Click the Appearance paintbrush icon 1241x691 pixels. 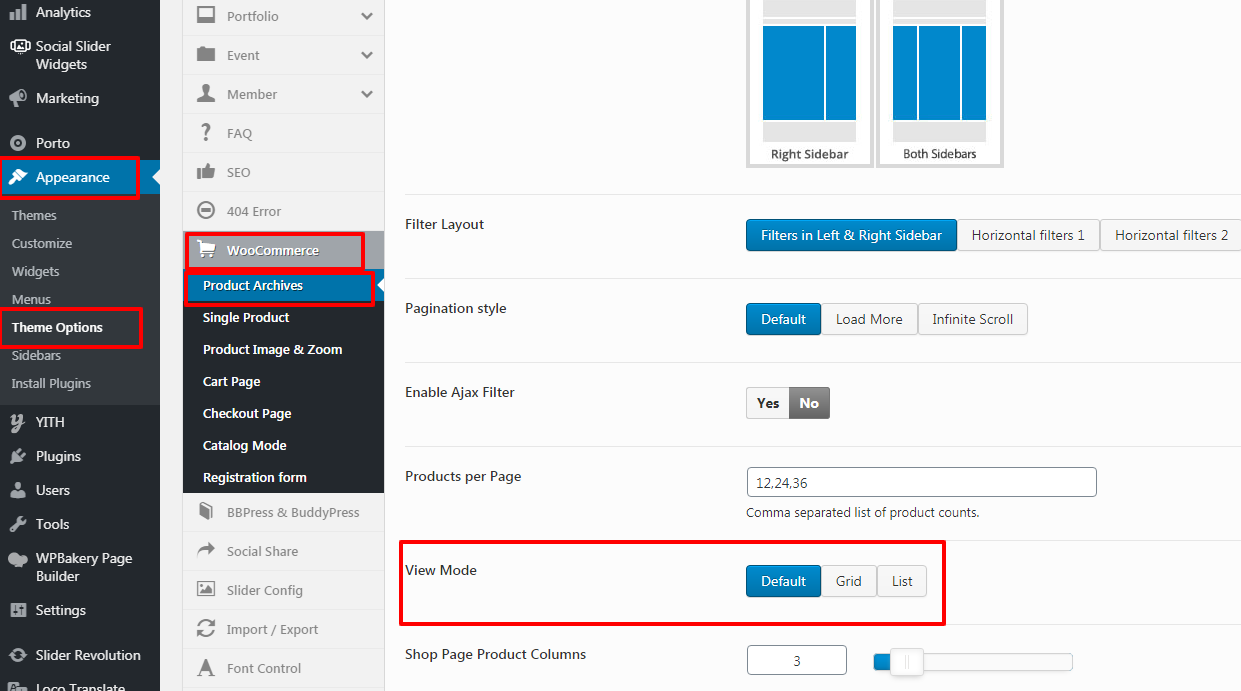coord(18,177)
